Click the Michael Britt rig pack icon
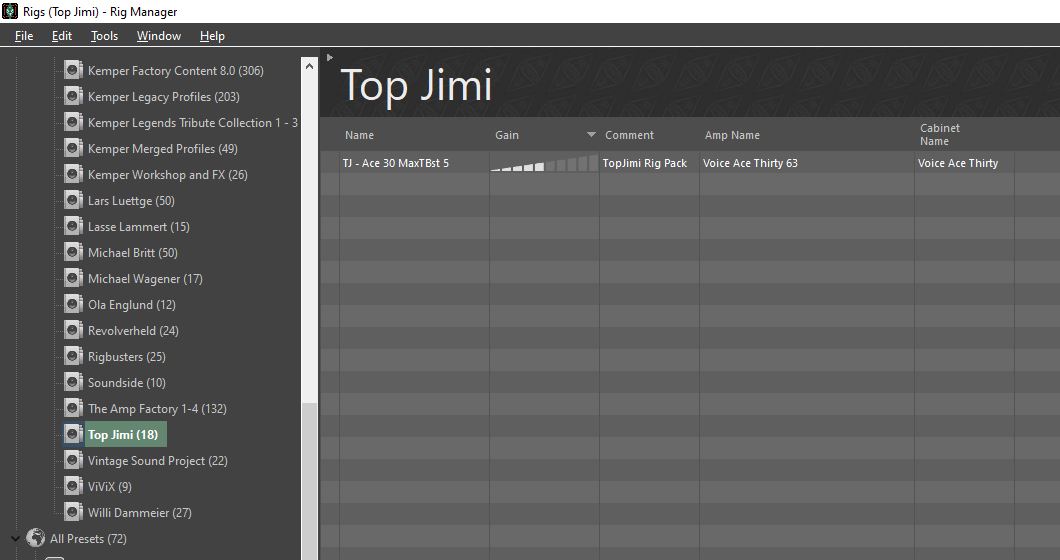Screen dimensions: 1060x560 click(73, 253)
